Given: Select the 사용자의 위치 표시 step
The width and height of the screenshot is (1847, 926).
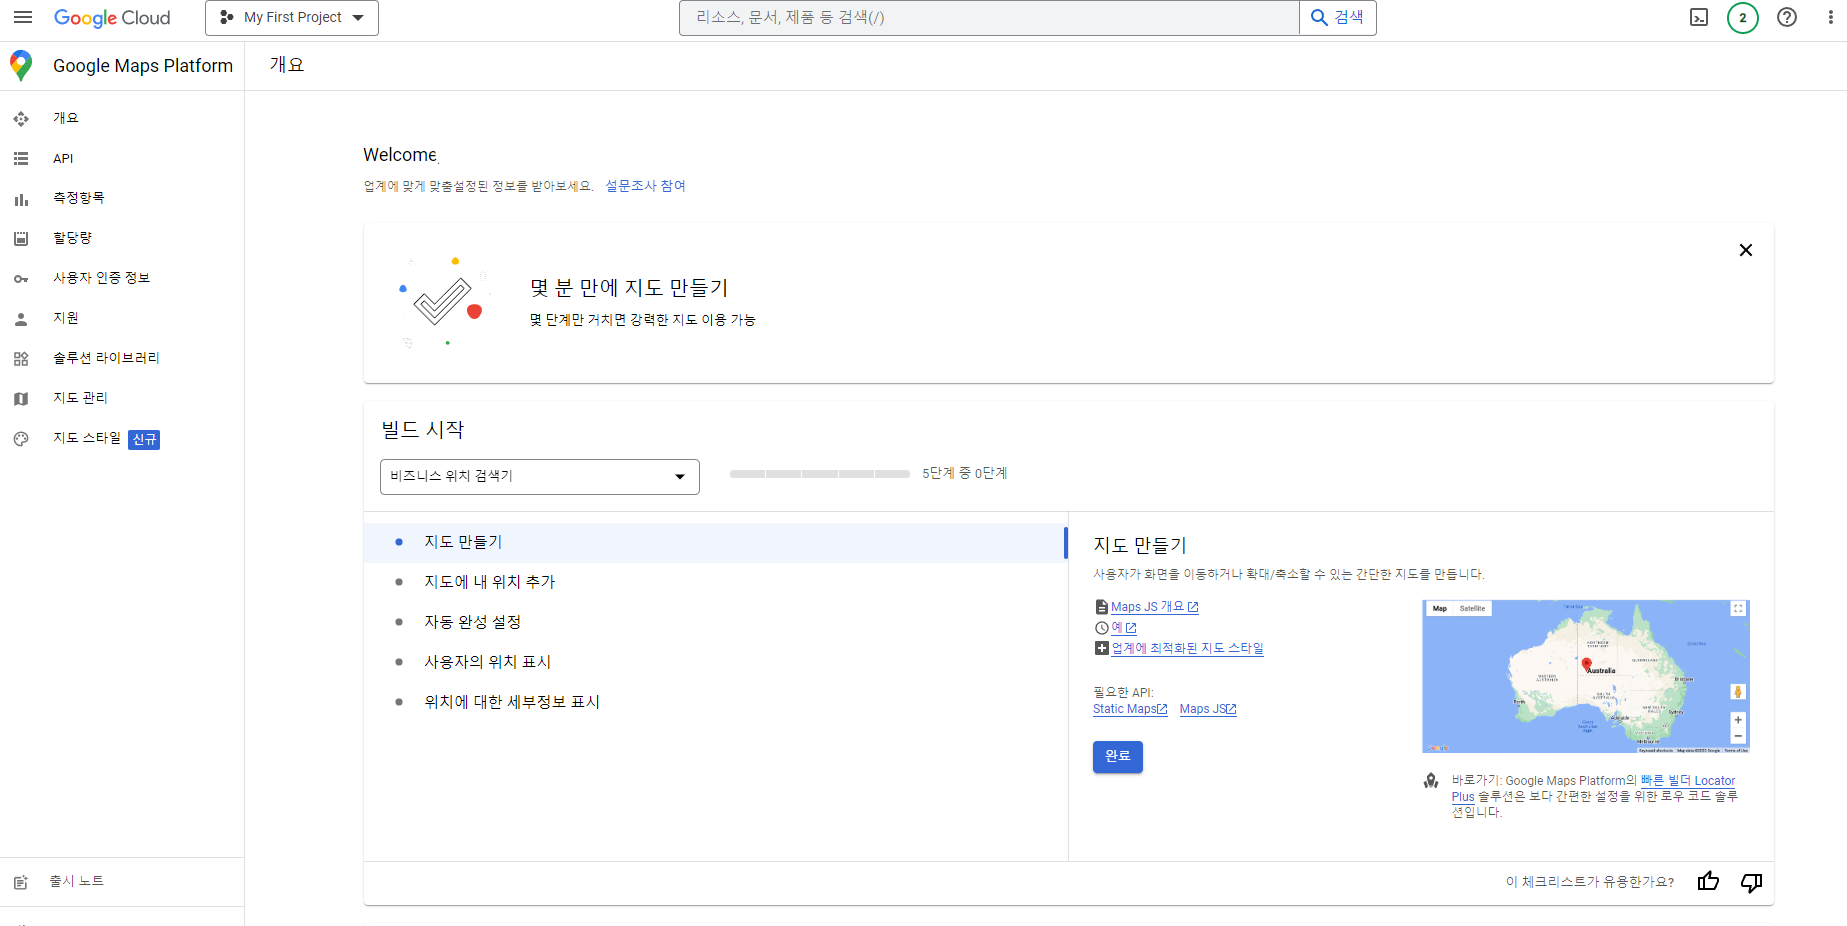Looking at the screenshot, I should [x=716, y=662].
